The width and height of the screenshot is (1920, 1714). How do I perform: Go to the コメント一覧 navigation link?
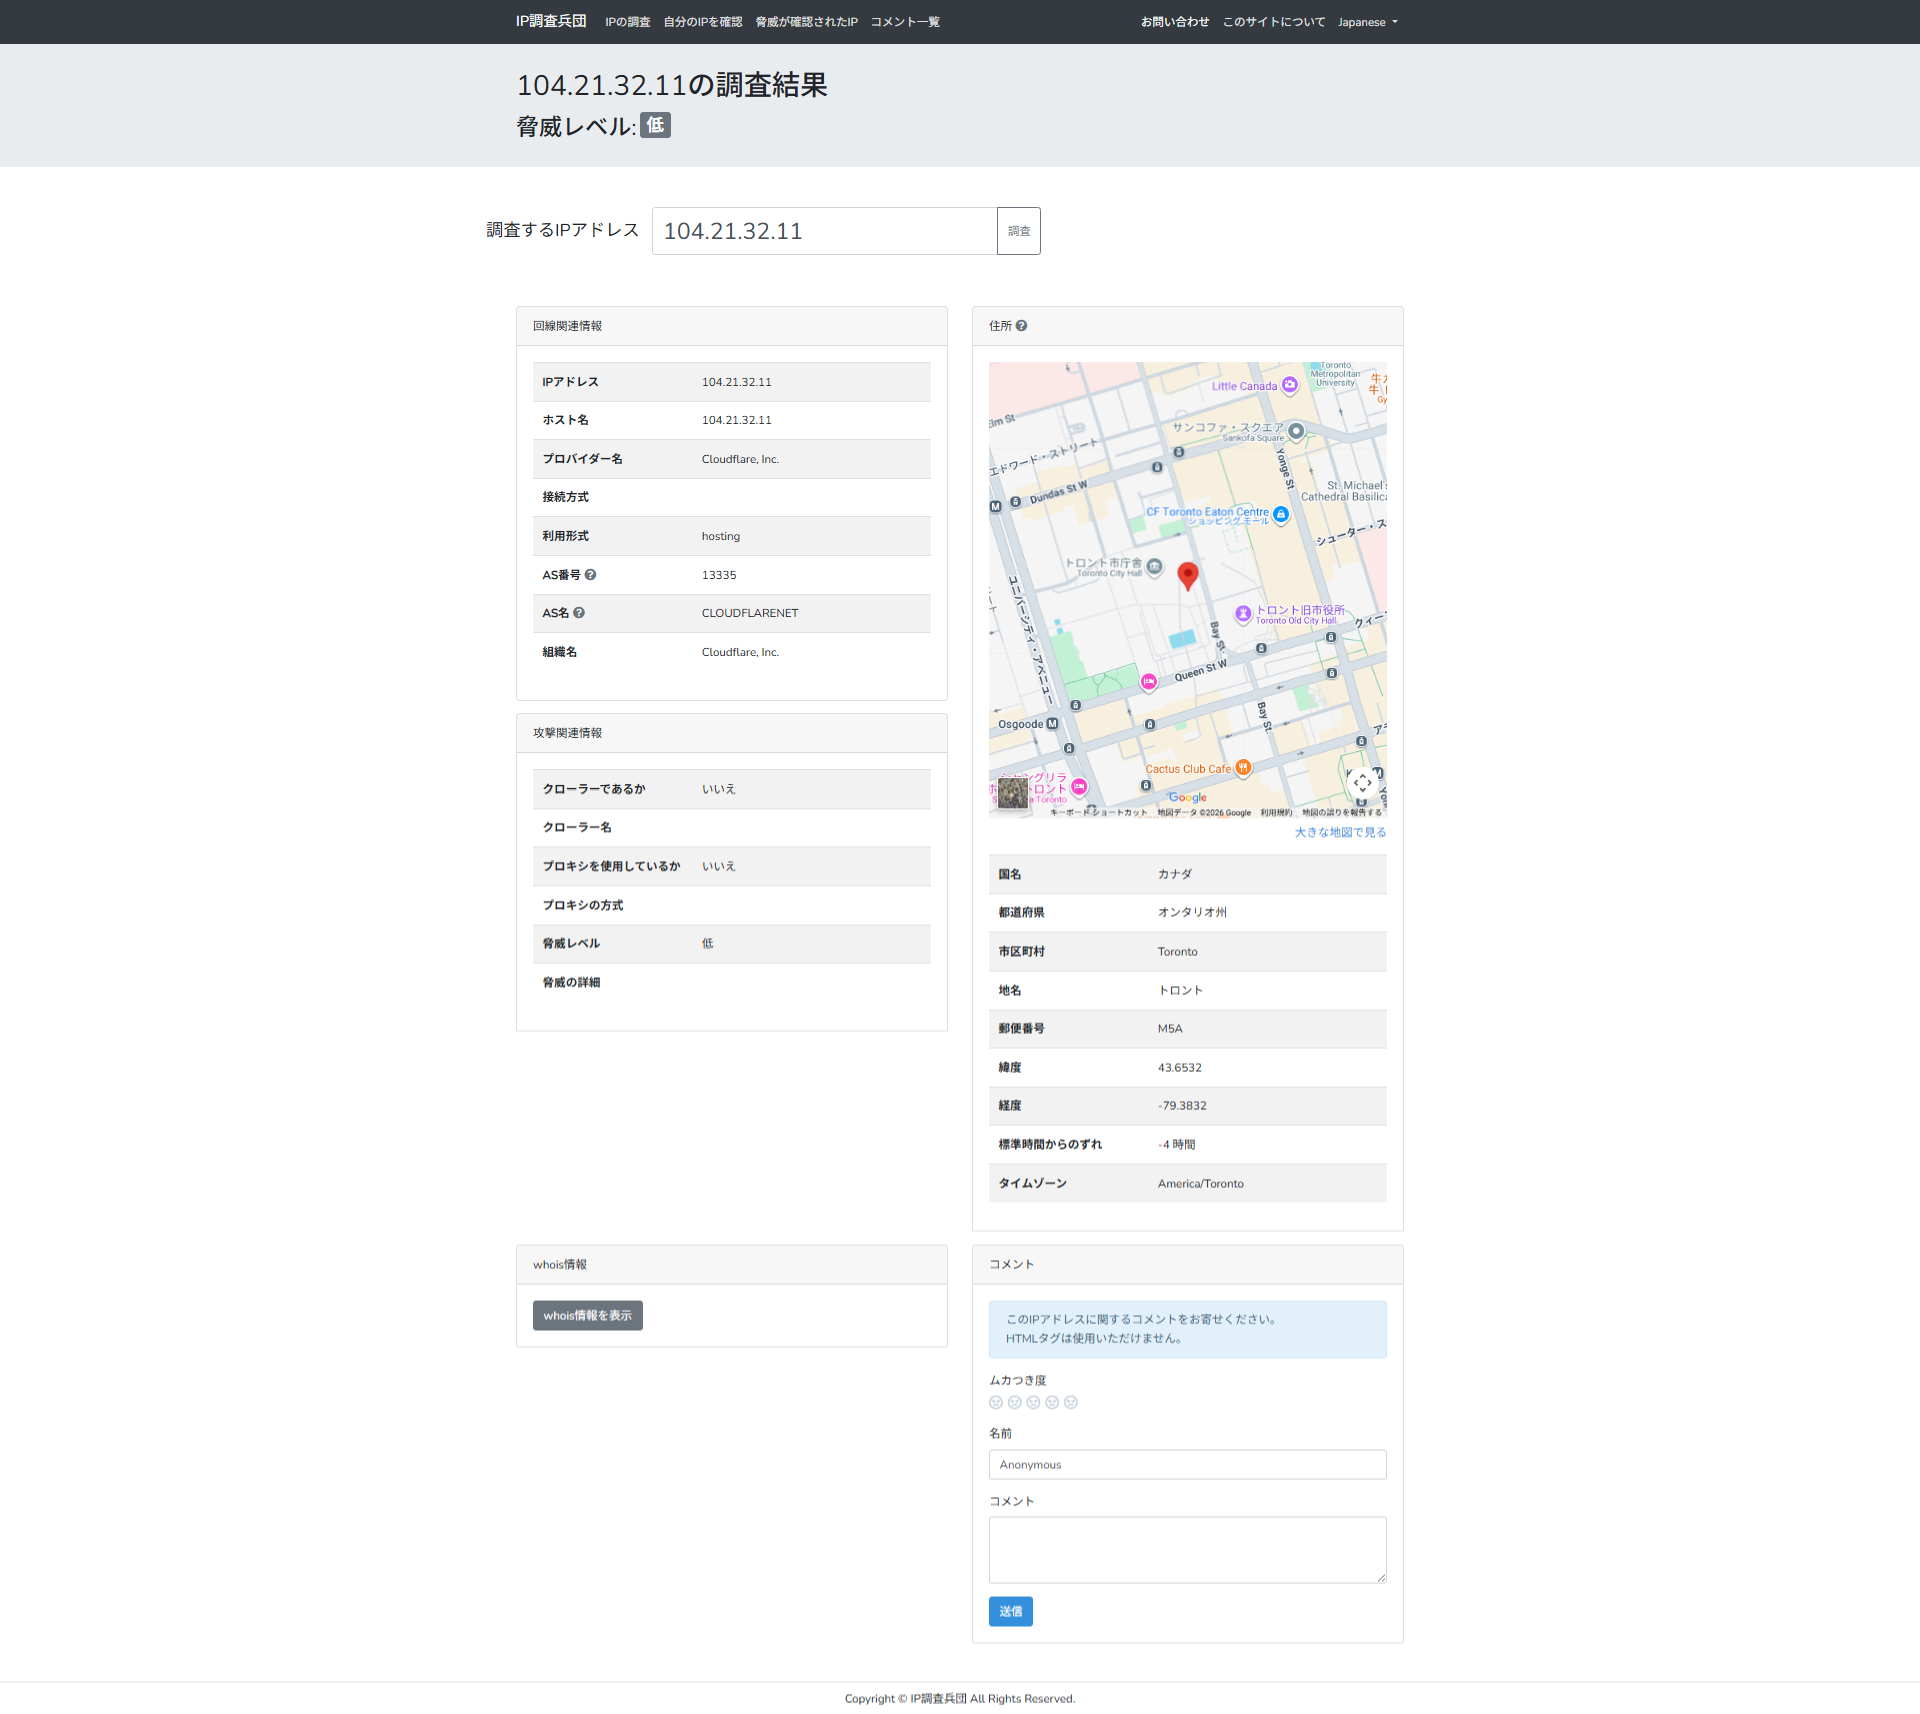904,22
